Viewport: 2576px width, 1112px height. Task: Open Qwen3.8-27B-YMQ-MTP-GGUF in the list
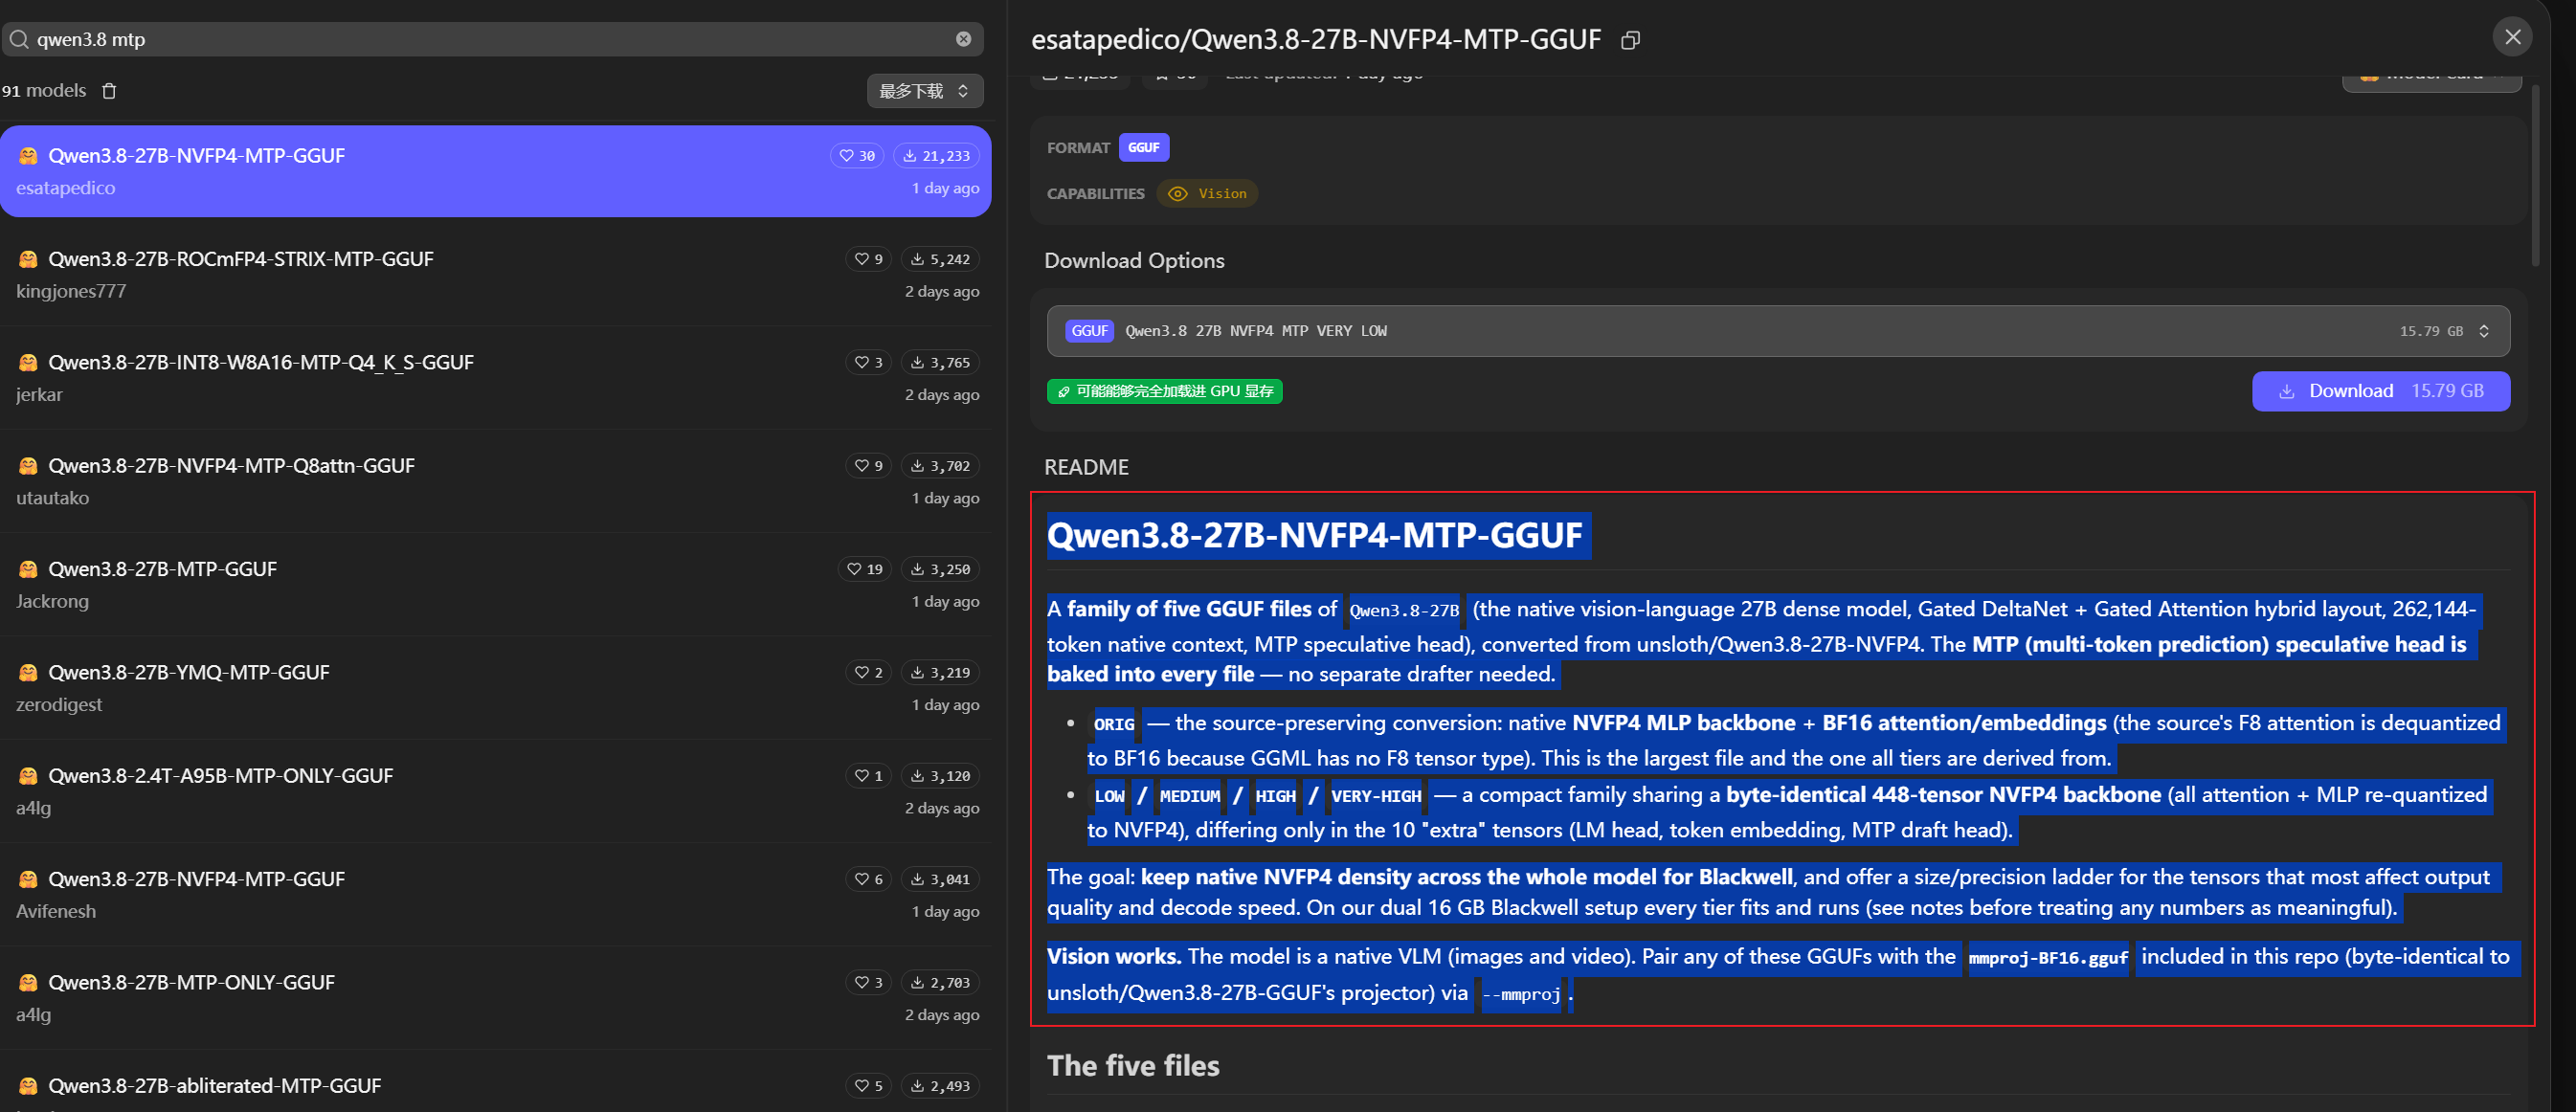coord(496,688)
